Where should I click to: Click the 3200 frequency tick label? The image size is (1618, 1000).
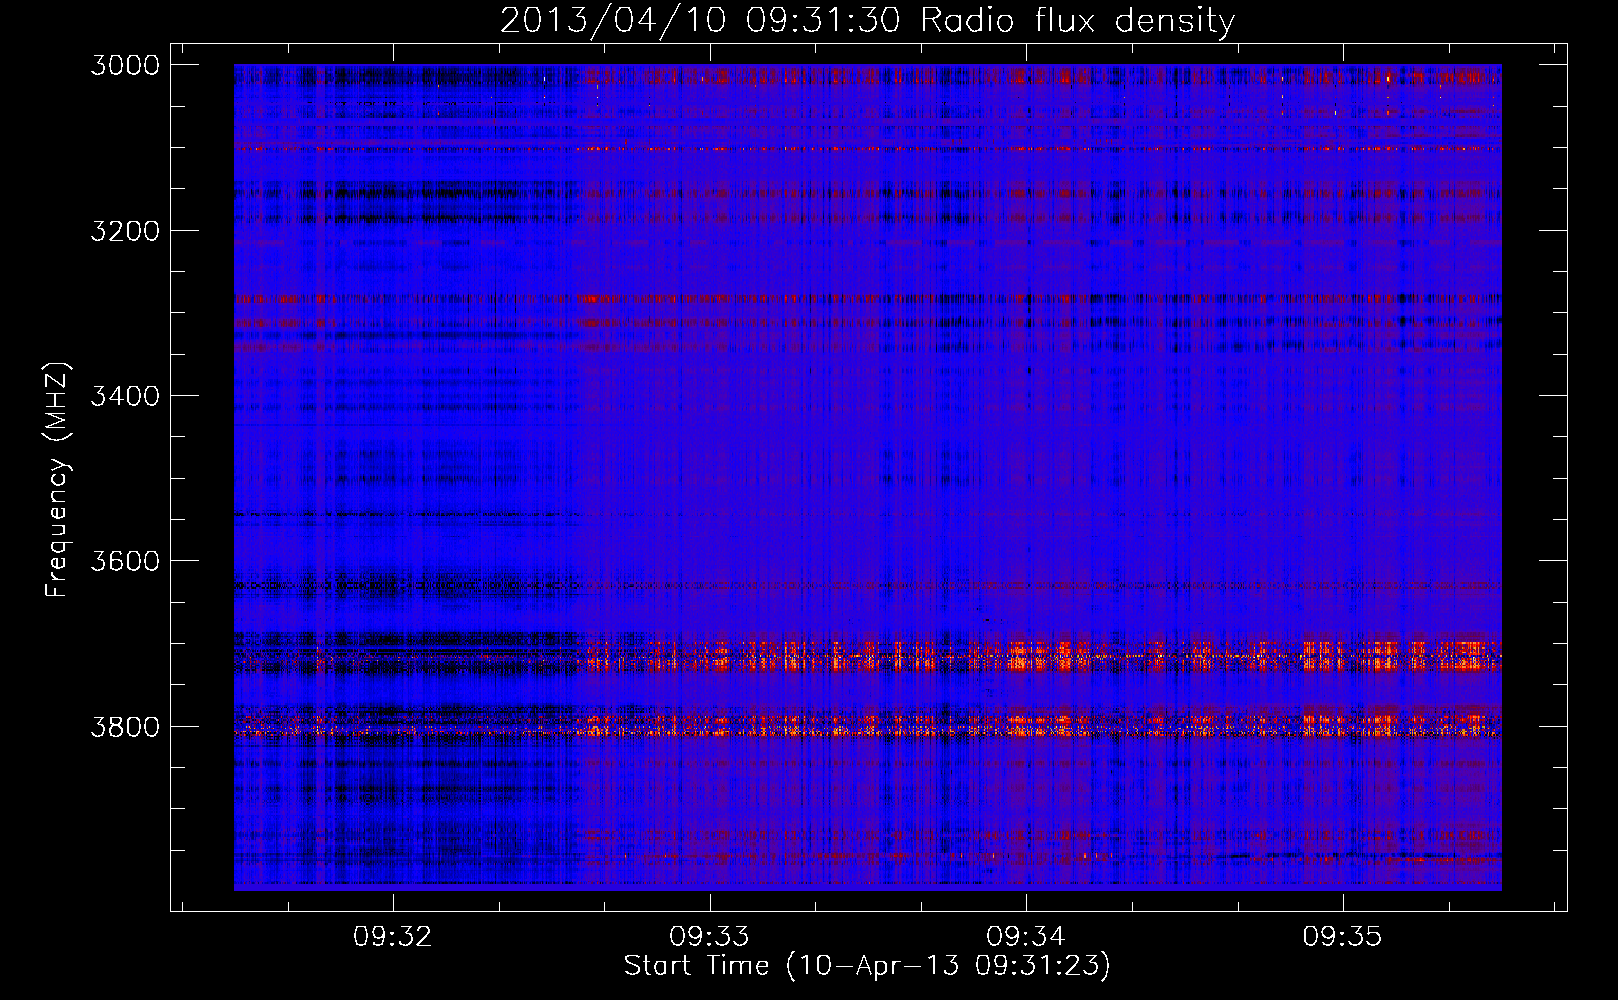click(125, 231)
